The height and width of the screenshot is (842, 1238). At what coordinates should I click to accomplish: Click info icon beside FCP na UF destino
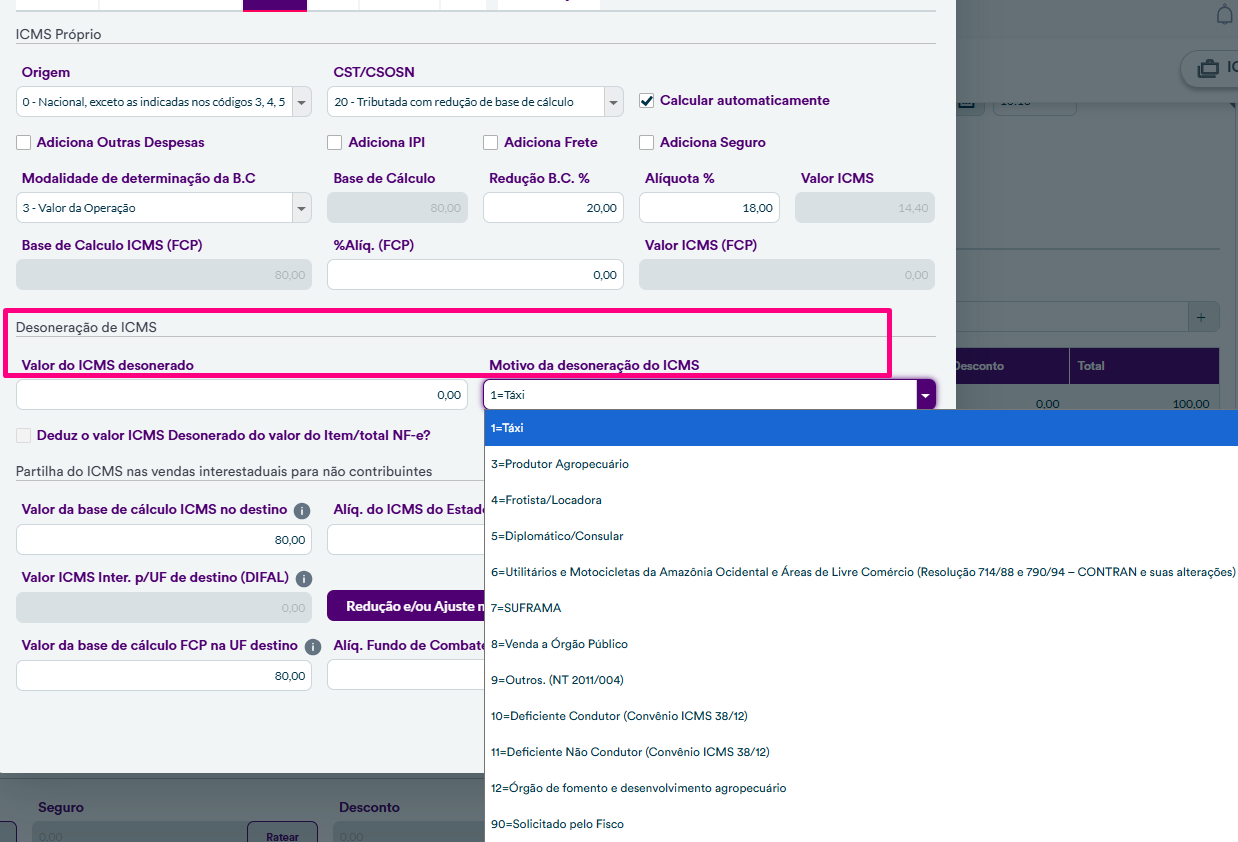313,647
